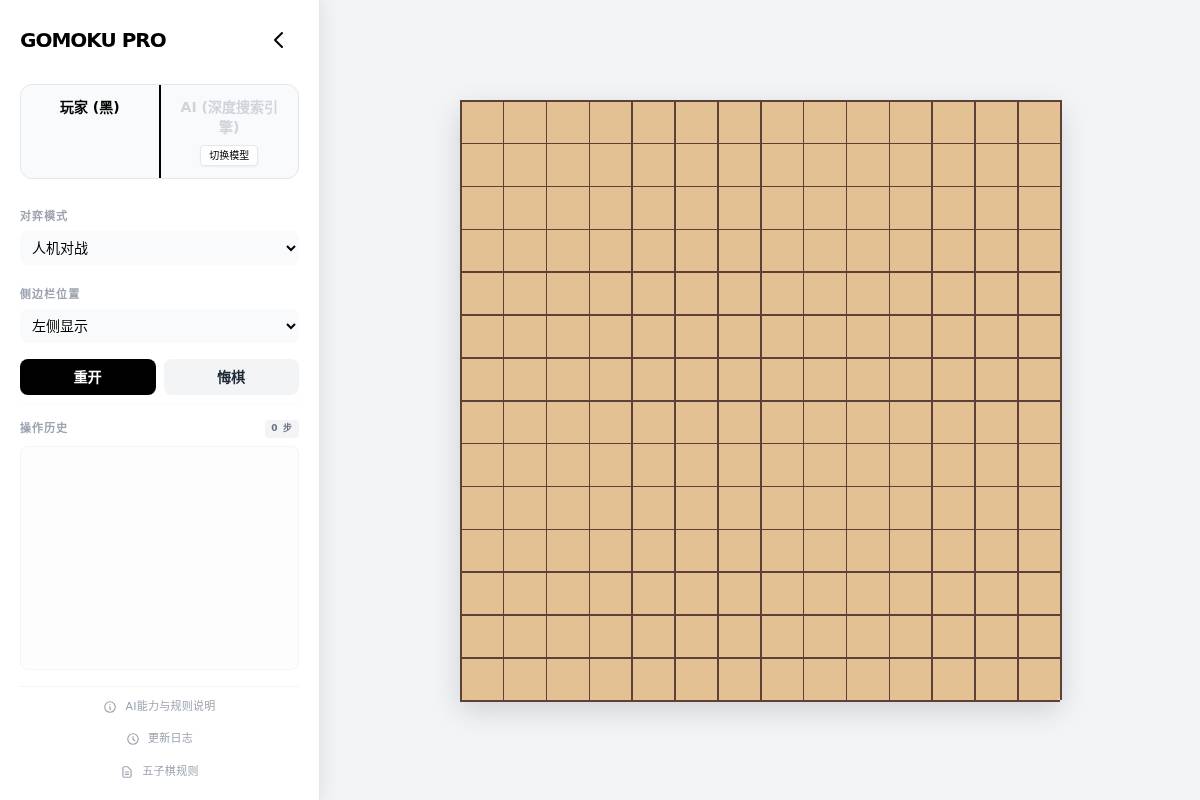This screenshot has width=1200, height=800.
Task: Collapse the sidebar using the arrow icon
Action: click(x=279, y=40)
